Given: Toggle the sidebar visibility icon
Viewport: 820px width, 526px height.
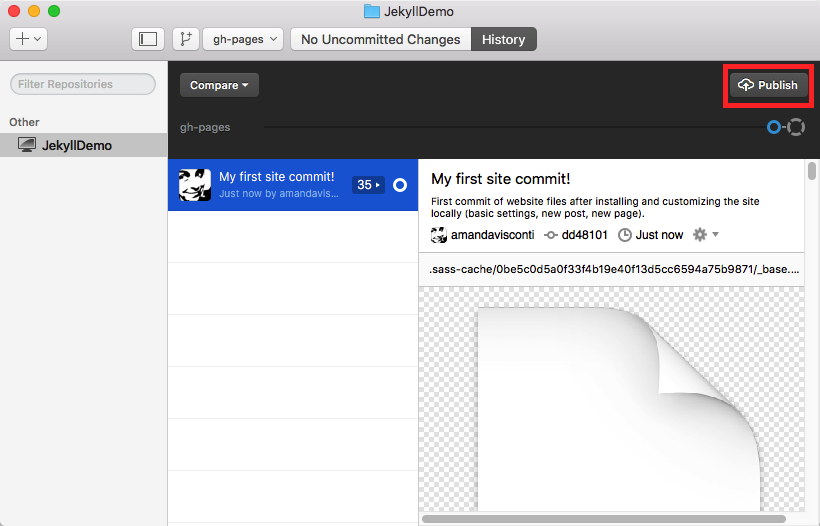Looking at the screenshot, I should pyautogui.click(x=148, y=39).
